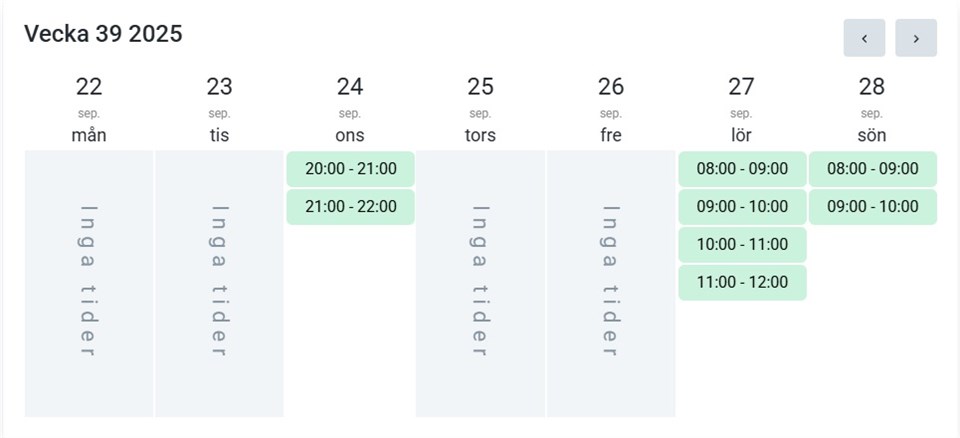The image size is (960, 438).
Task: Go to previous week using left chevron
Action: [x=864, y=38]
